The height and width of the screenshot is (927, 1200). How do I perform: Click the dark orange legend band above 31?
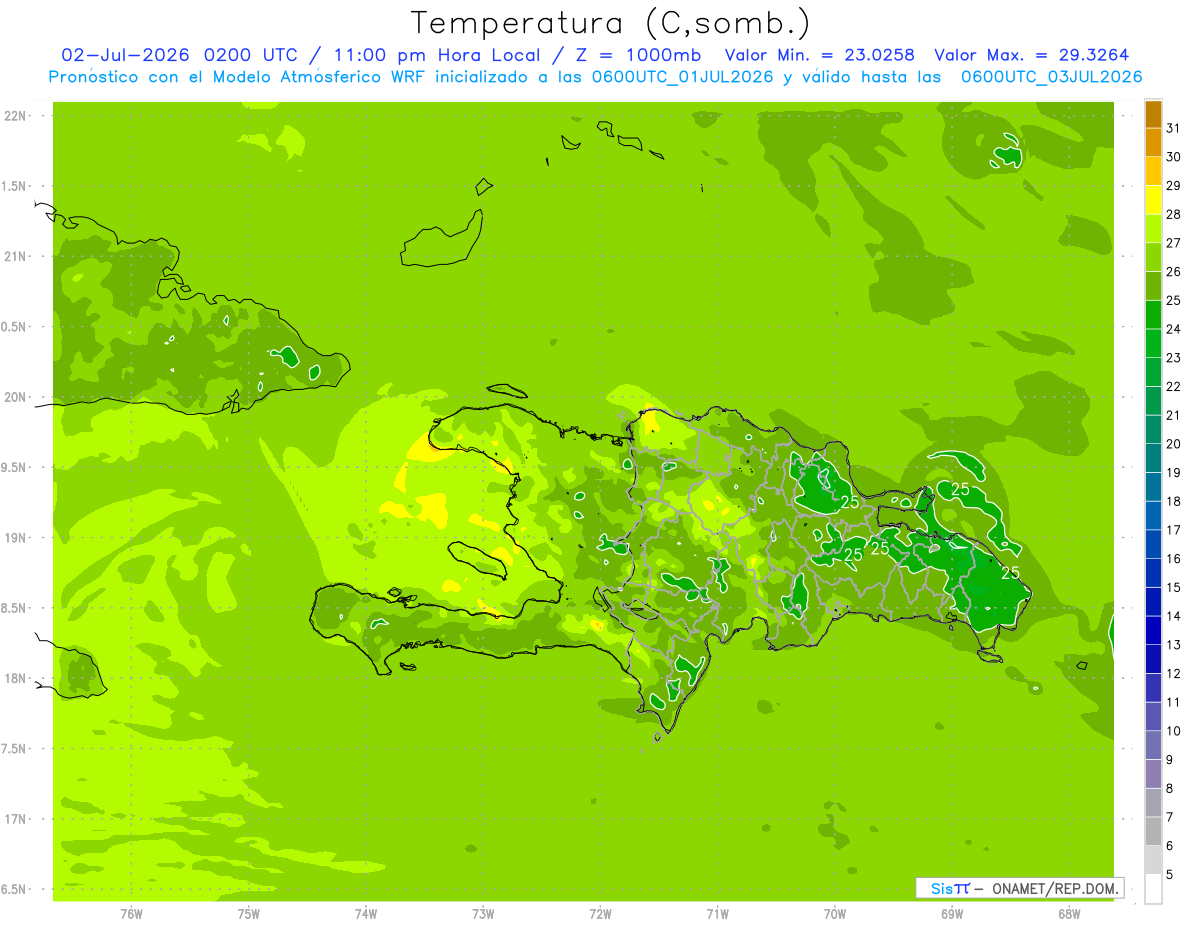1153,115
